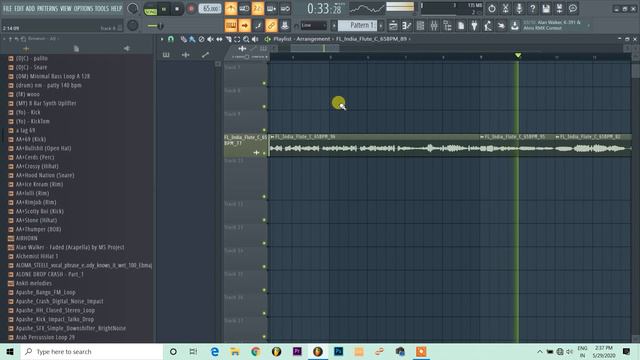
Task: Open the Playlist view icon beside Pattern selector
Action: (393, 25)
